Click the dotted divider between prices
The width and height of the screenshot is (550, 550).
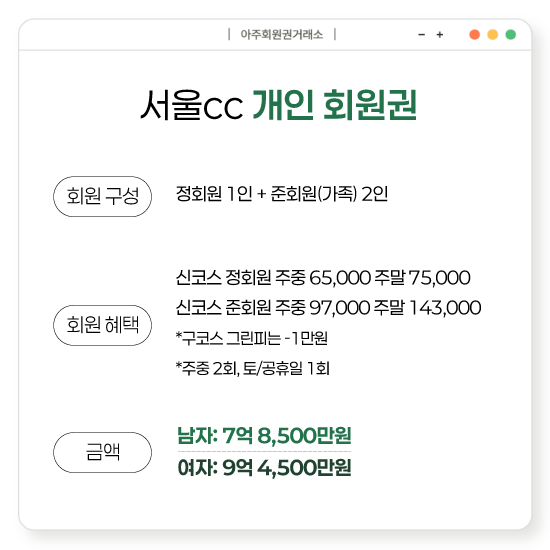264,451
